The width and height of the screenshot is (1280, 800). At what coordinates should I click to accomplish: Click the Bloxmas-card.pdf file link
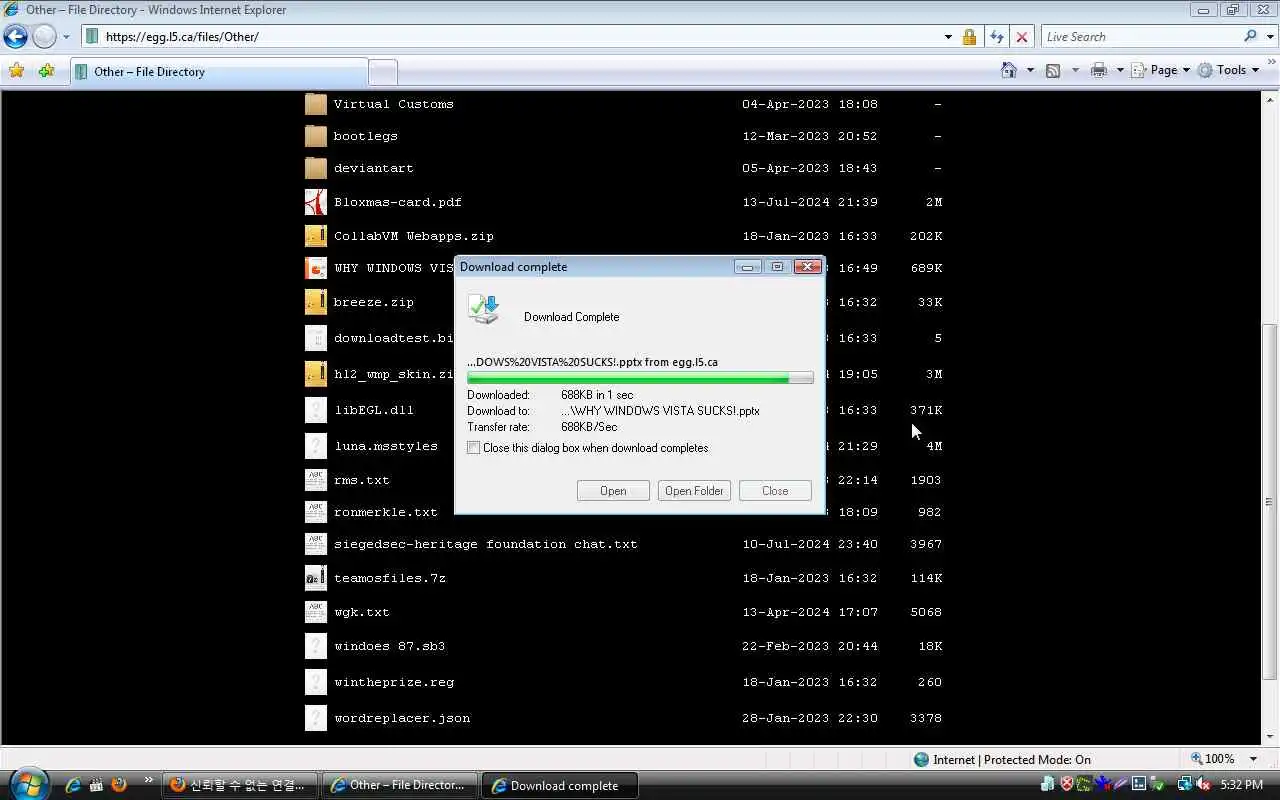[397, 202]
